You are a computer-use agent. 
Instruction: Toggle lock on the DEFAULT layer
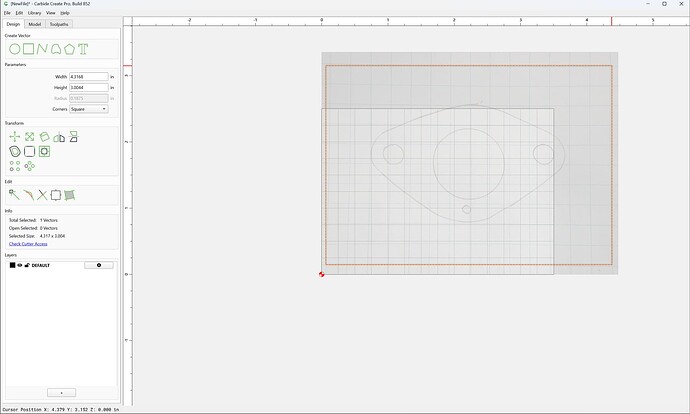click(27, 265)
